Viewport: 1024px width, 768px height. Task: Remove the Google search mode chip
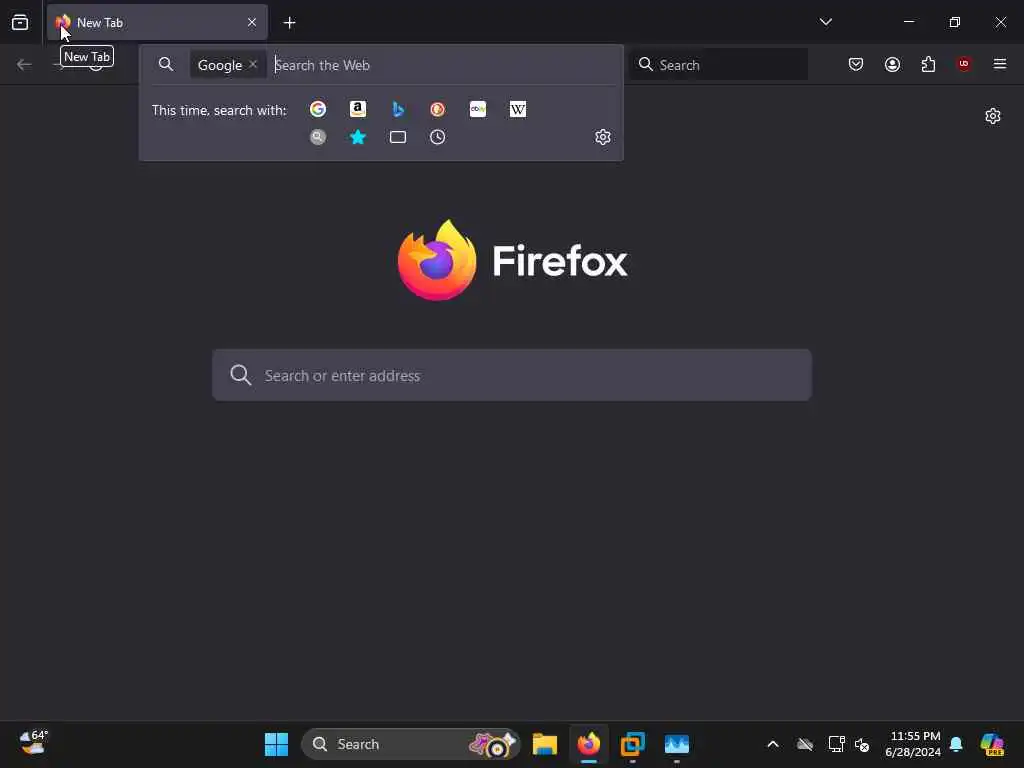click(253, 64)
